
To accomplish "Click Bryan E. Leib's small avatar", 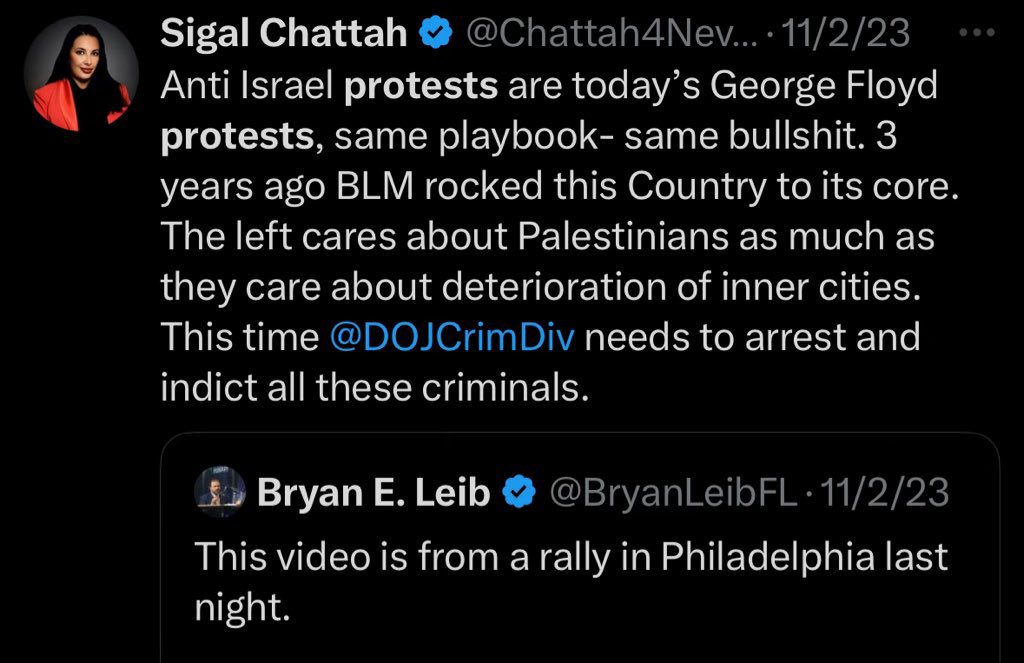I will point(221,491).
